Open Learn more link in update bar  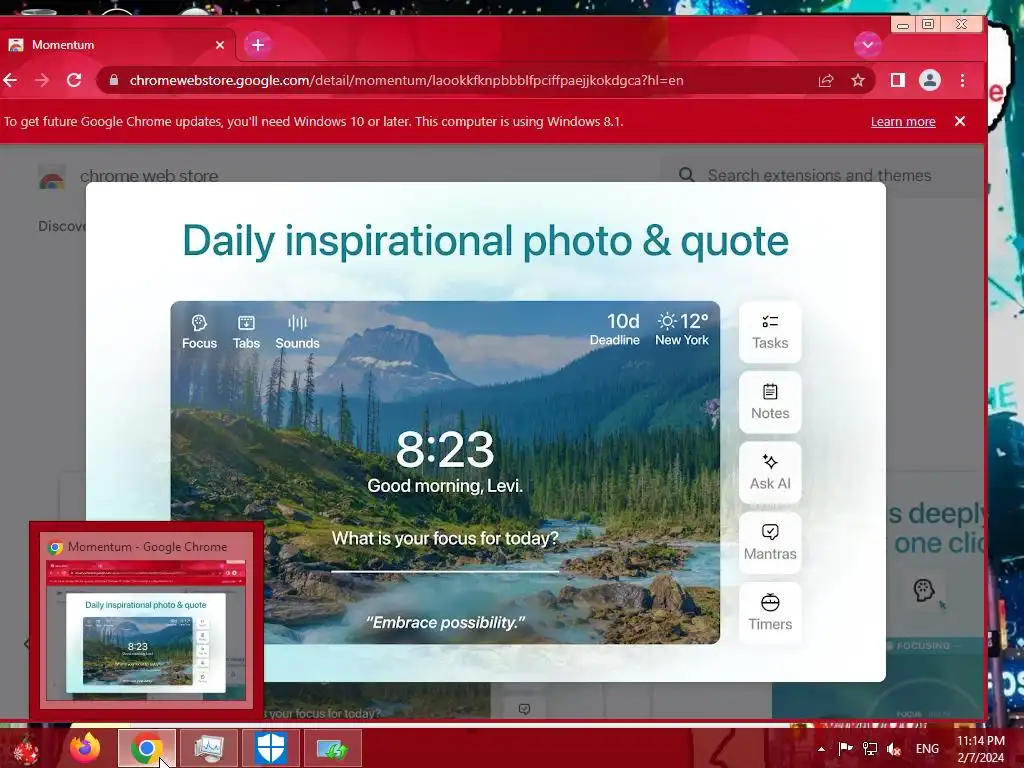tap(903, 121)
